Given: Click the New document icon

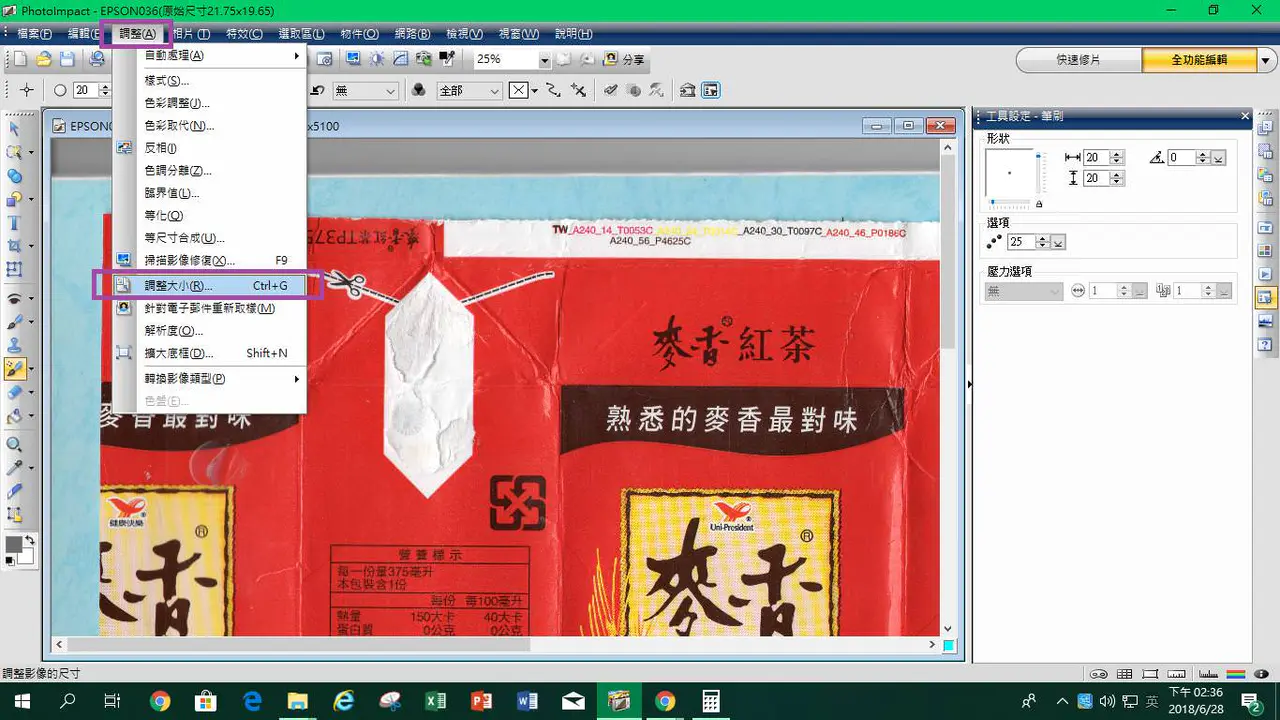Looking at the screenshot, I should point(20,59).
